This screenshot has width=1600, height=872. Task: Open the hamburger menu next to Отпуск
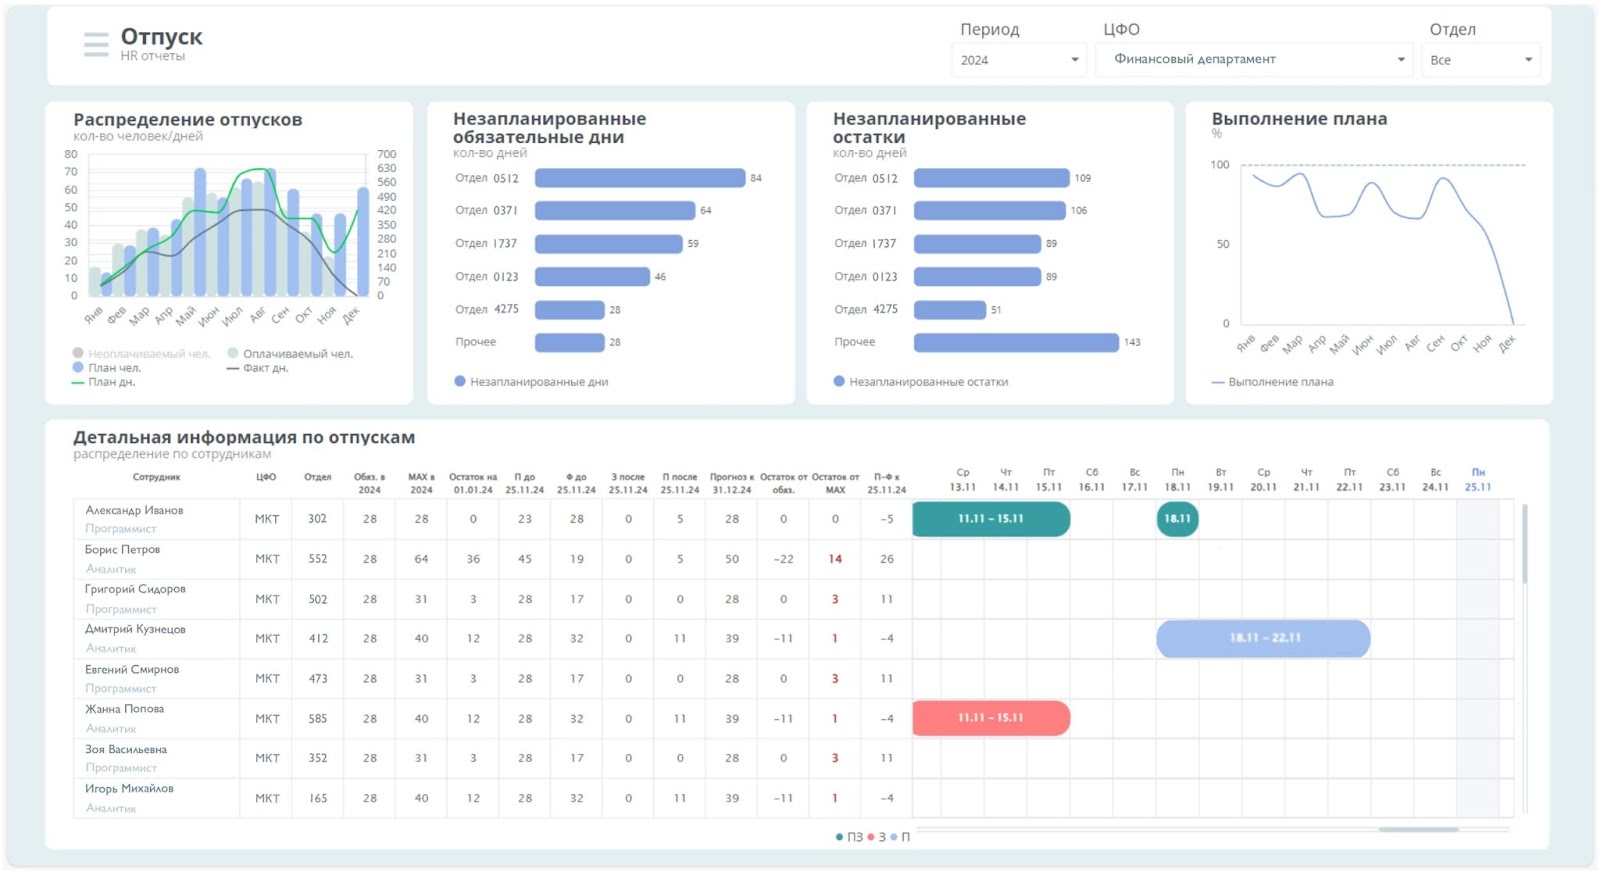(x=96, y=44)
